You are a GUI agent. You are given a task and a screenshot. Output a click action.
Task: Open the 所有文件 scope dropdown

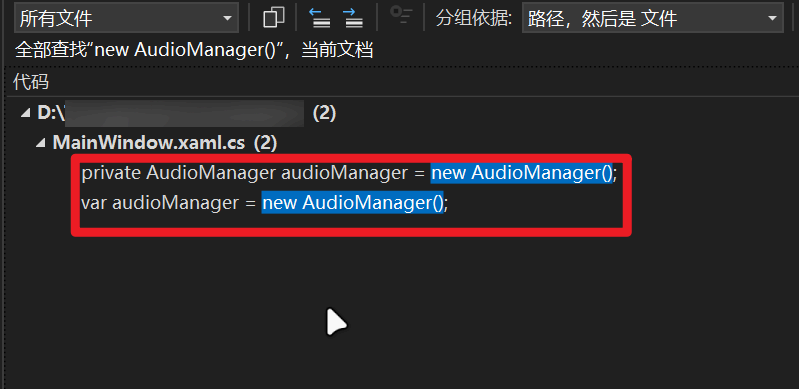coord(127,19)
